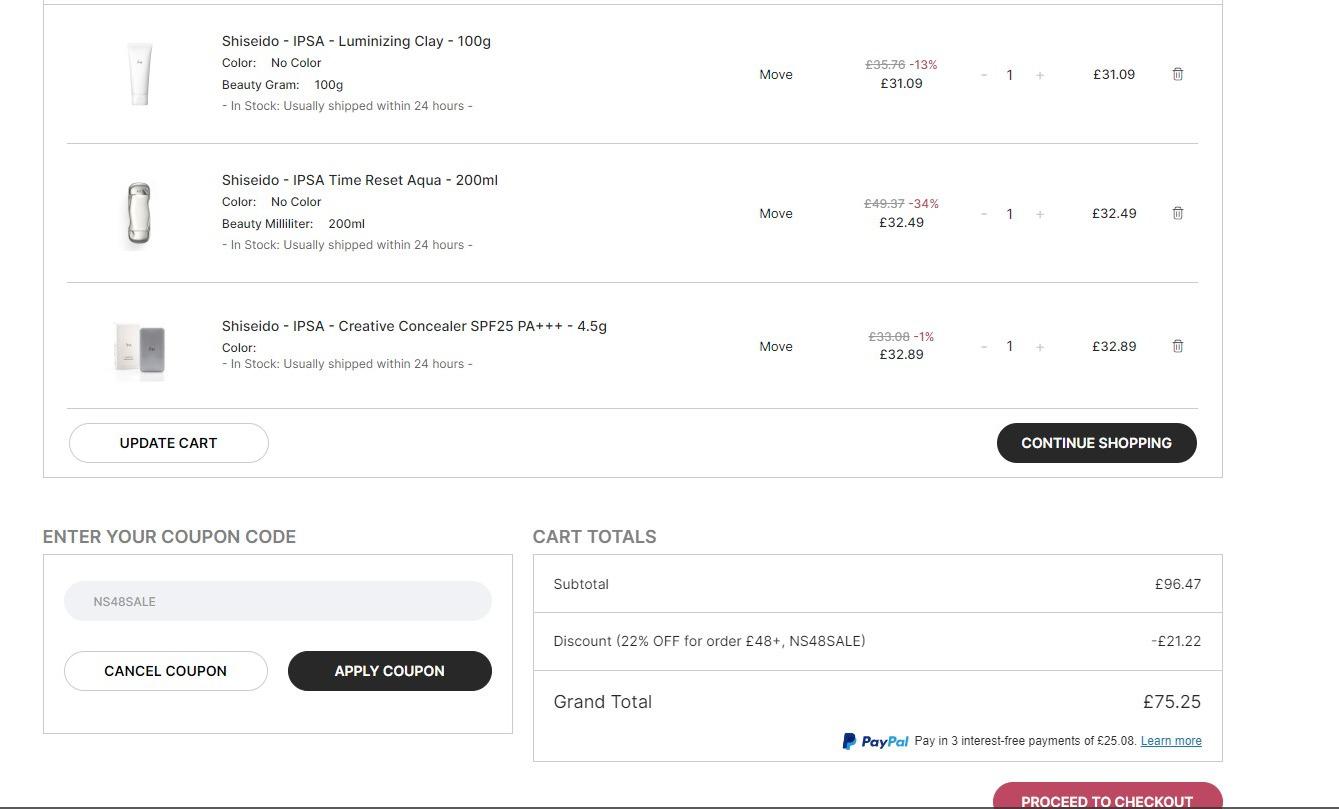The image size is (1339, 809).
Task: Click the coupon code input field
Action: (278, 601)
